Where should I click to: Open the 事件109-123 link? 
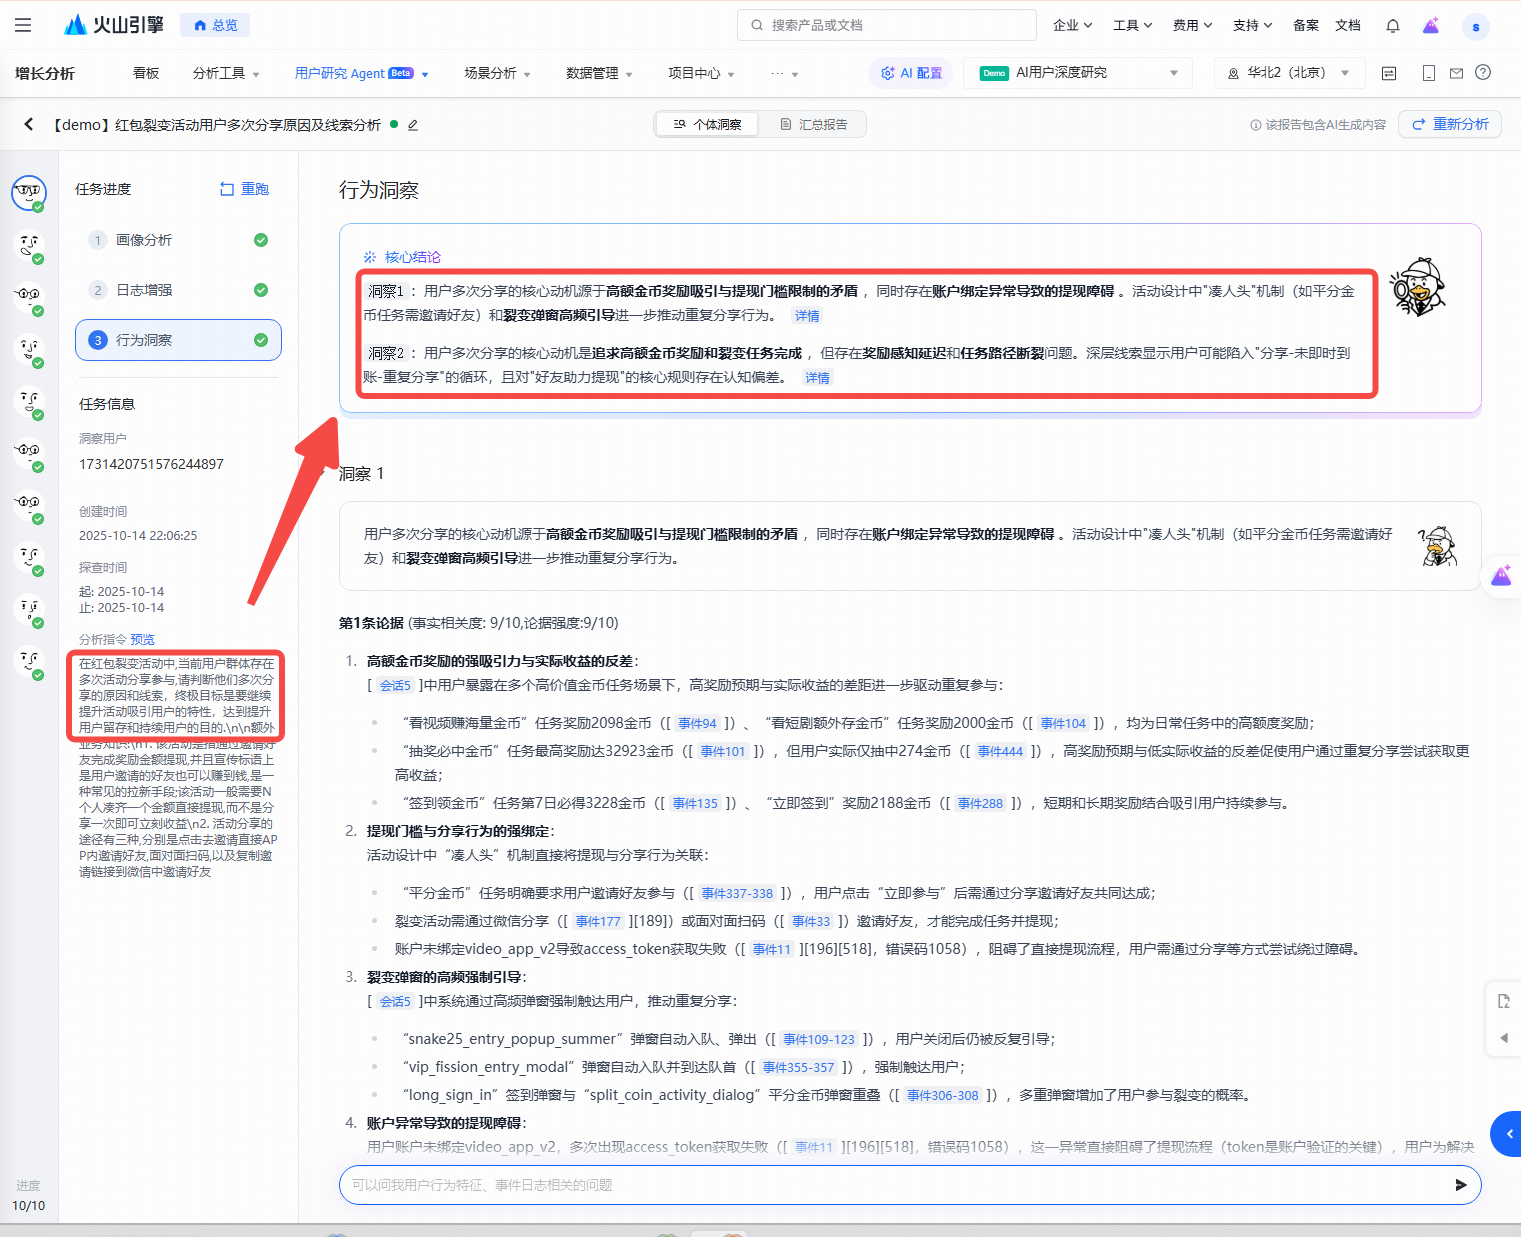[819, 1039]
